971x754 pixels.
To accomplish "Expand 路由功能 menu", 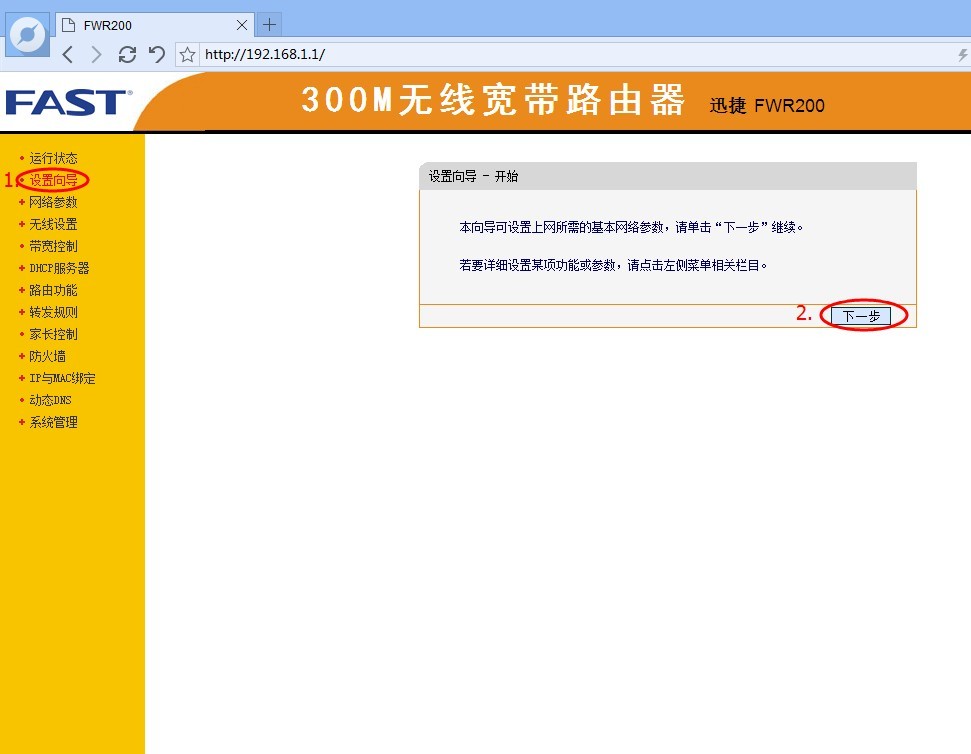I will [53, 290].
